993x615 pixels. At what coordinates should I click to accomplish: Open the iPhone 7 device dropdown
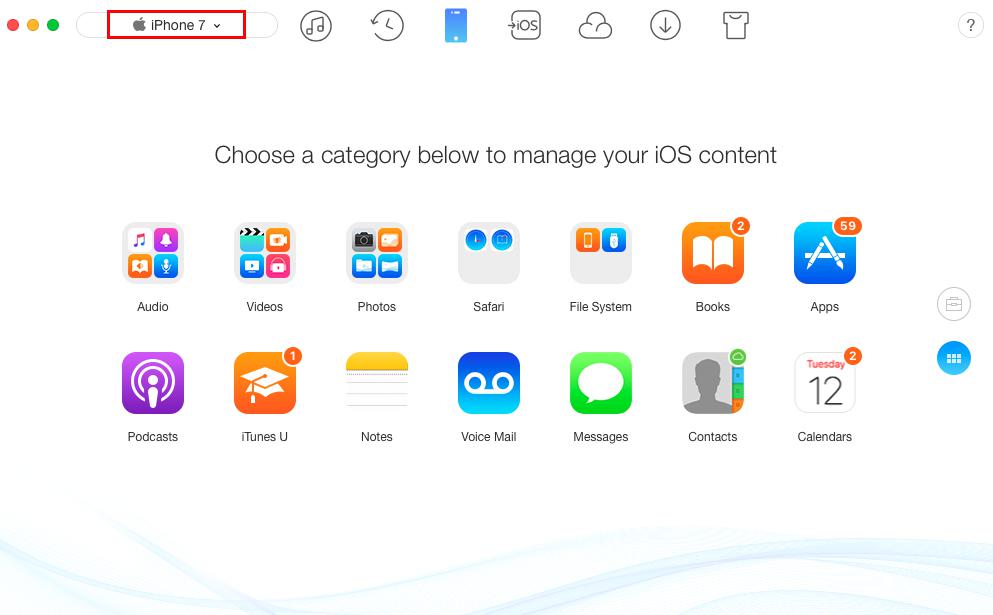coord(177,25)
